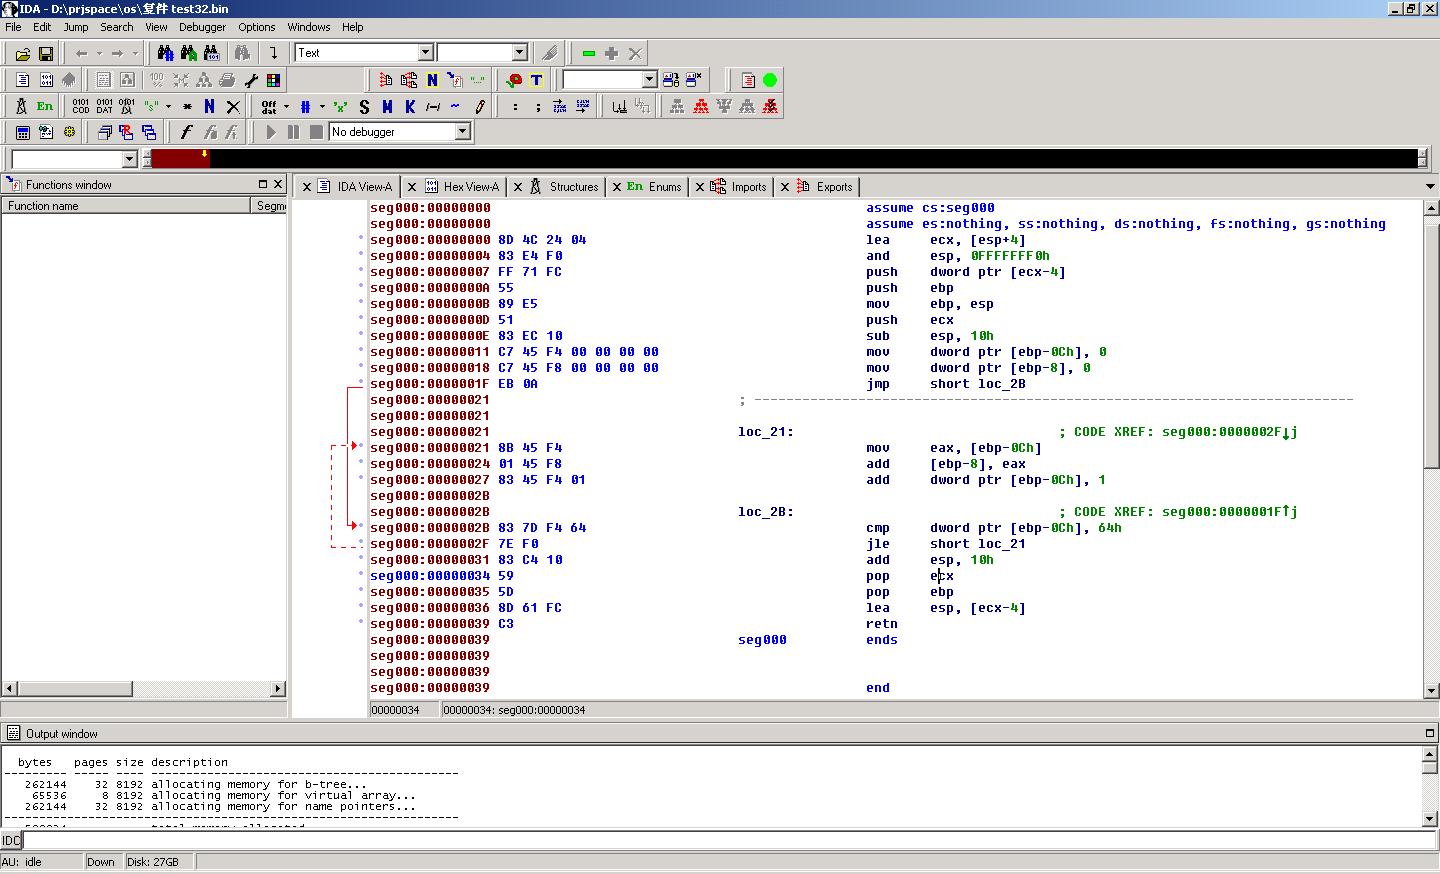Image resolution: width=1440 pixels, height=874 pixels.
Task: Click the italic f function icon
Action: tap(186, 132)
